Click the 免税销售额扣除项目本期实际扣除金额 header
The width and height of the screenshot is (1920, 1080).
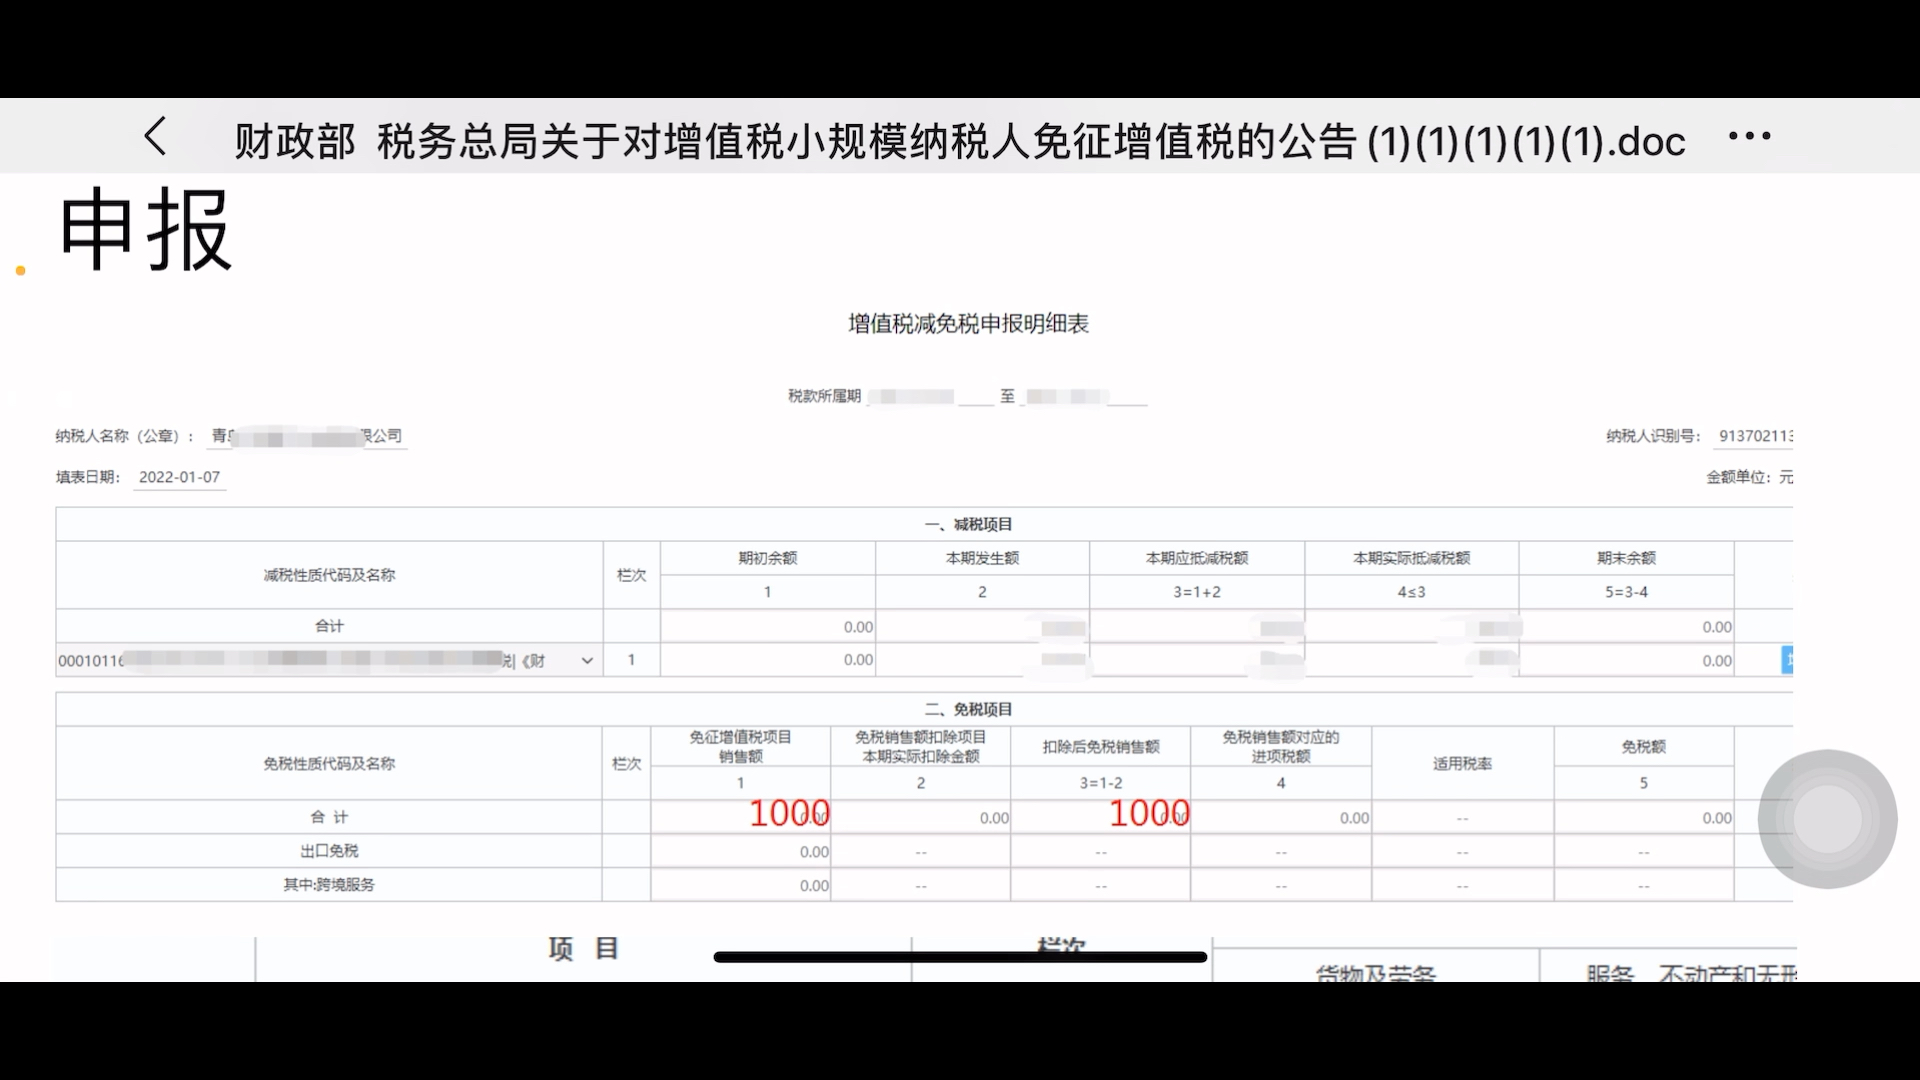click(920, 747)
